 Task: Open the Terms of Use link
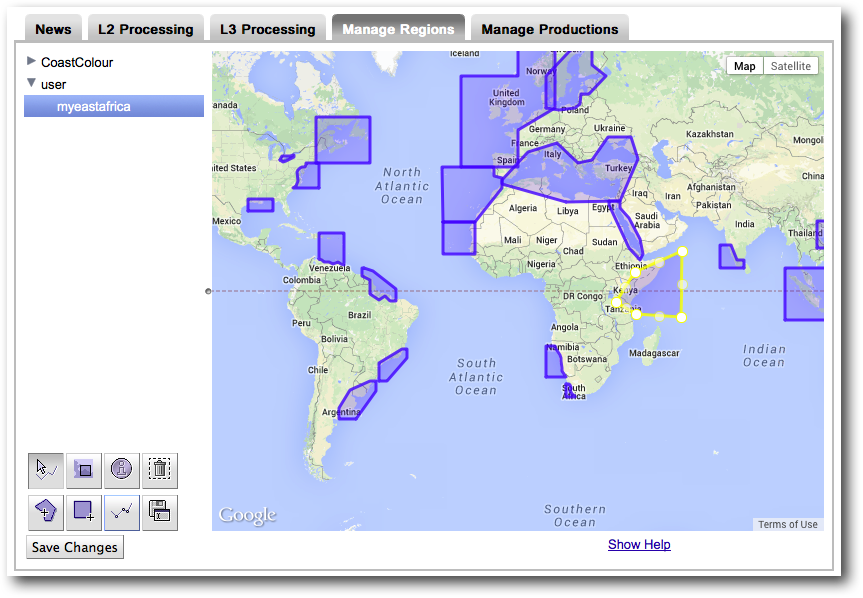(x=788, y=524)
